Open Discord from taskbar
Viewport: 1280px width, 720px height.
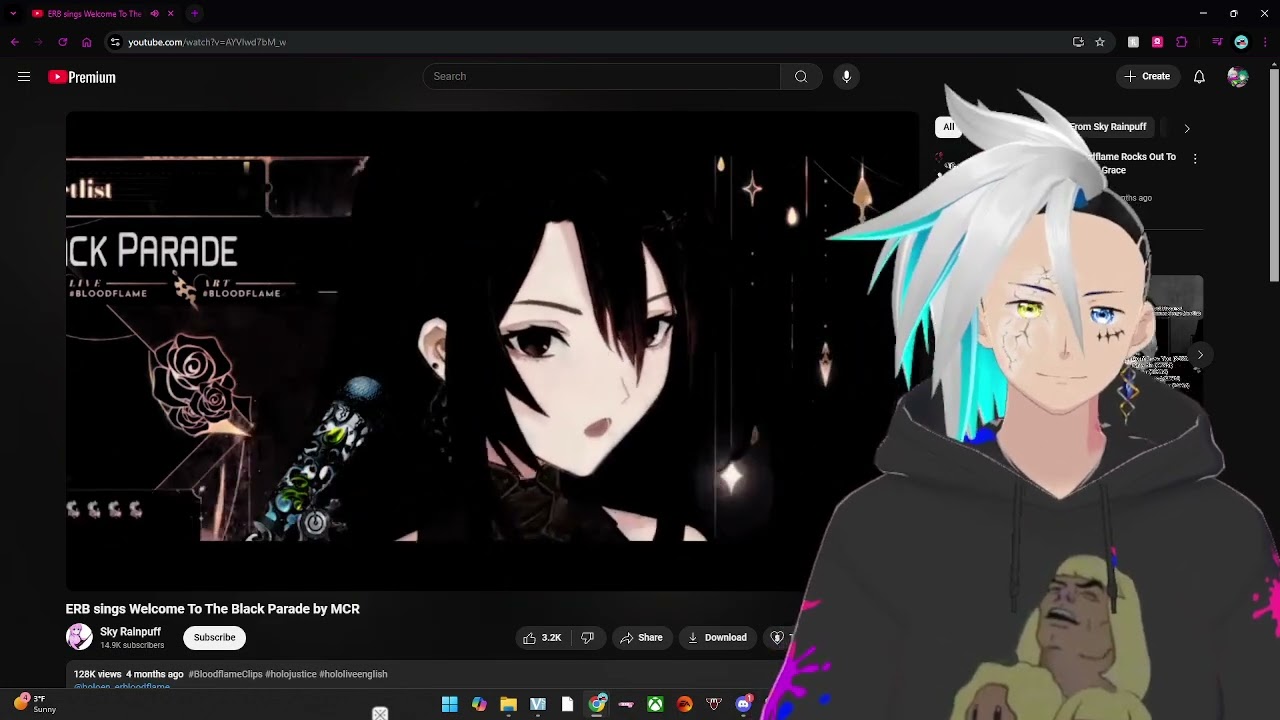point(743,704)
